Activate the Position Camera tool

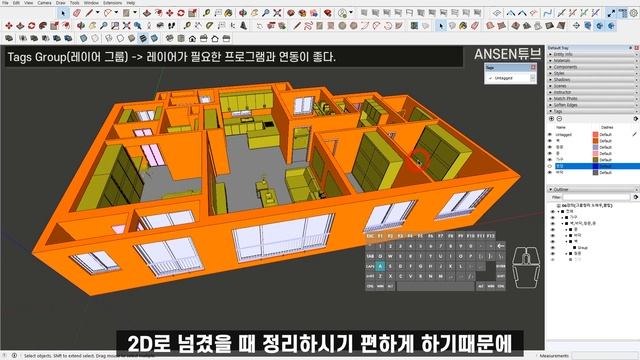pyautogui.click(x=149, y=26)
